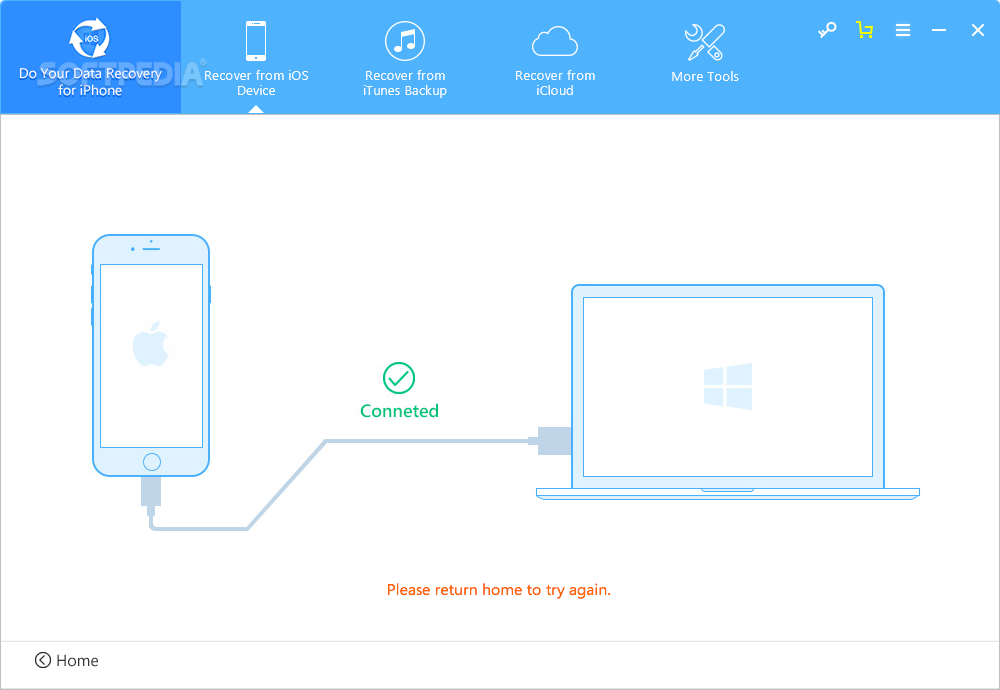Open the More Tools wrench icon
Viewport: 1000px width, 690px height.
705,42
